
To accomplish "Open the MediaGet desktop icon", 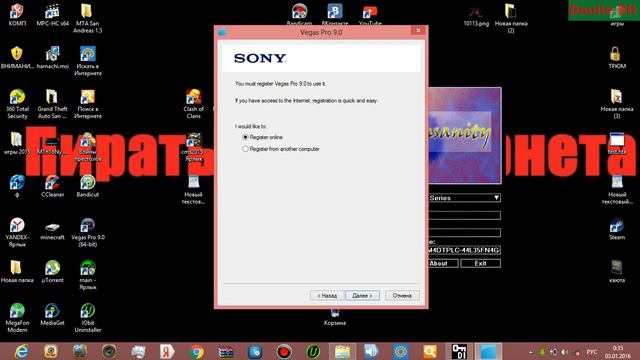I will (x=52, y=314).
